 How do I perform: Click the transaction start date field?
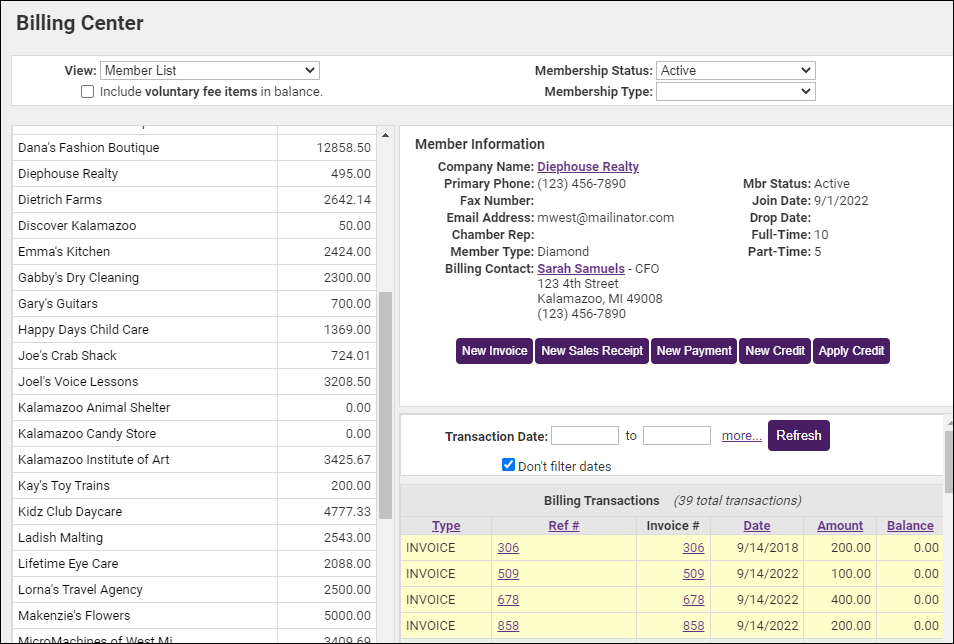584,436
